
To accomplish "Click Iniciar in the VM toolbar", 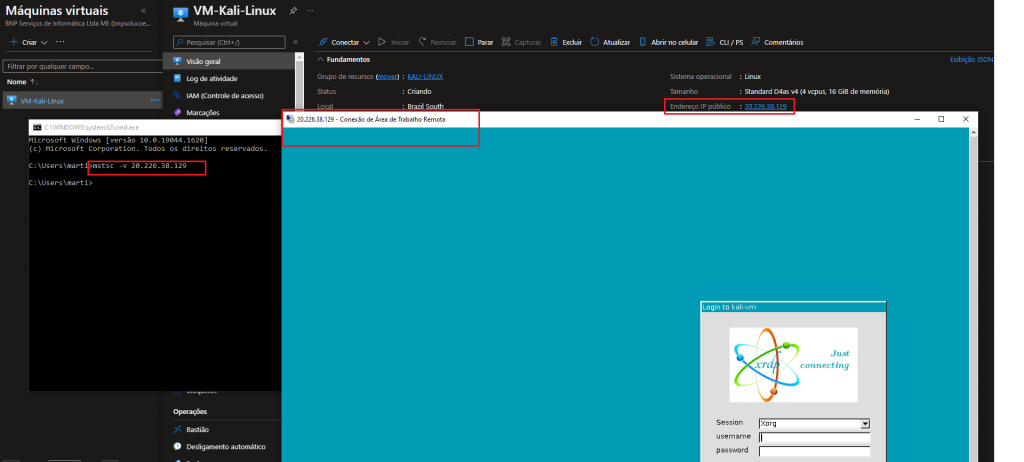I will click(x=394, y=42).
